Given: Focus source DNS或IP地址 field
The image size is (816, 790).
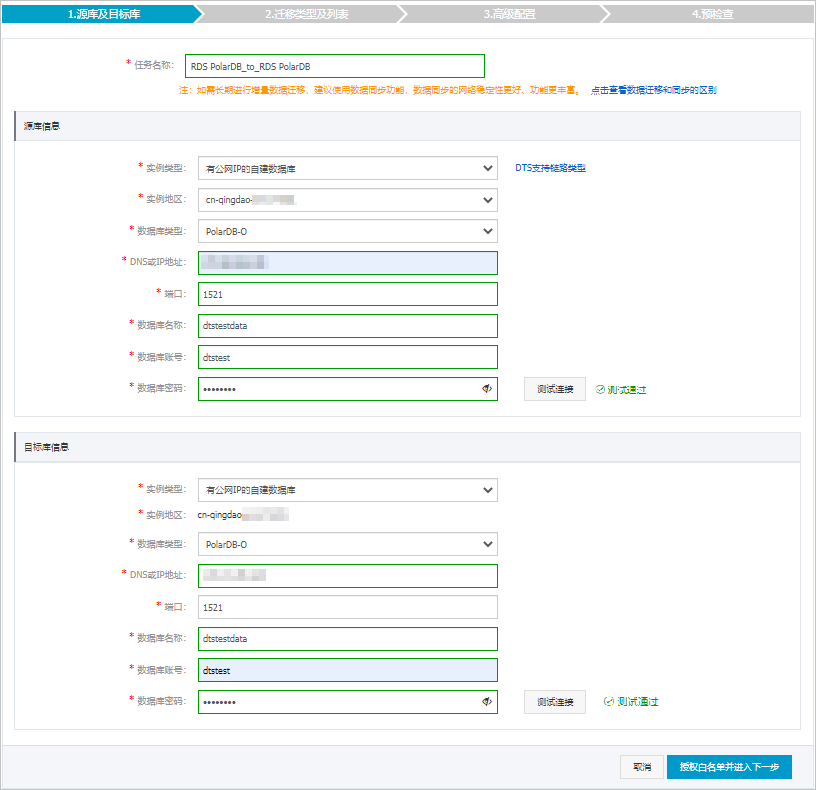Looking at the screenshot, I should click(x=348, y=263).
